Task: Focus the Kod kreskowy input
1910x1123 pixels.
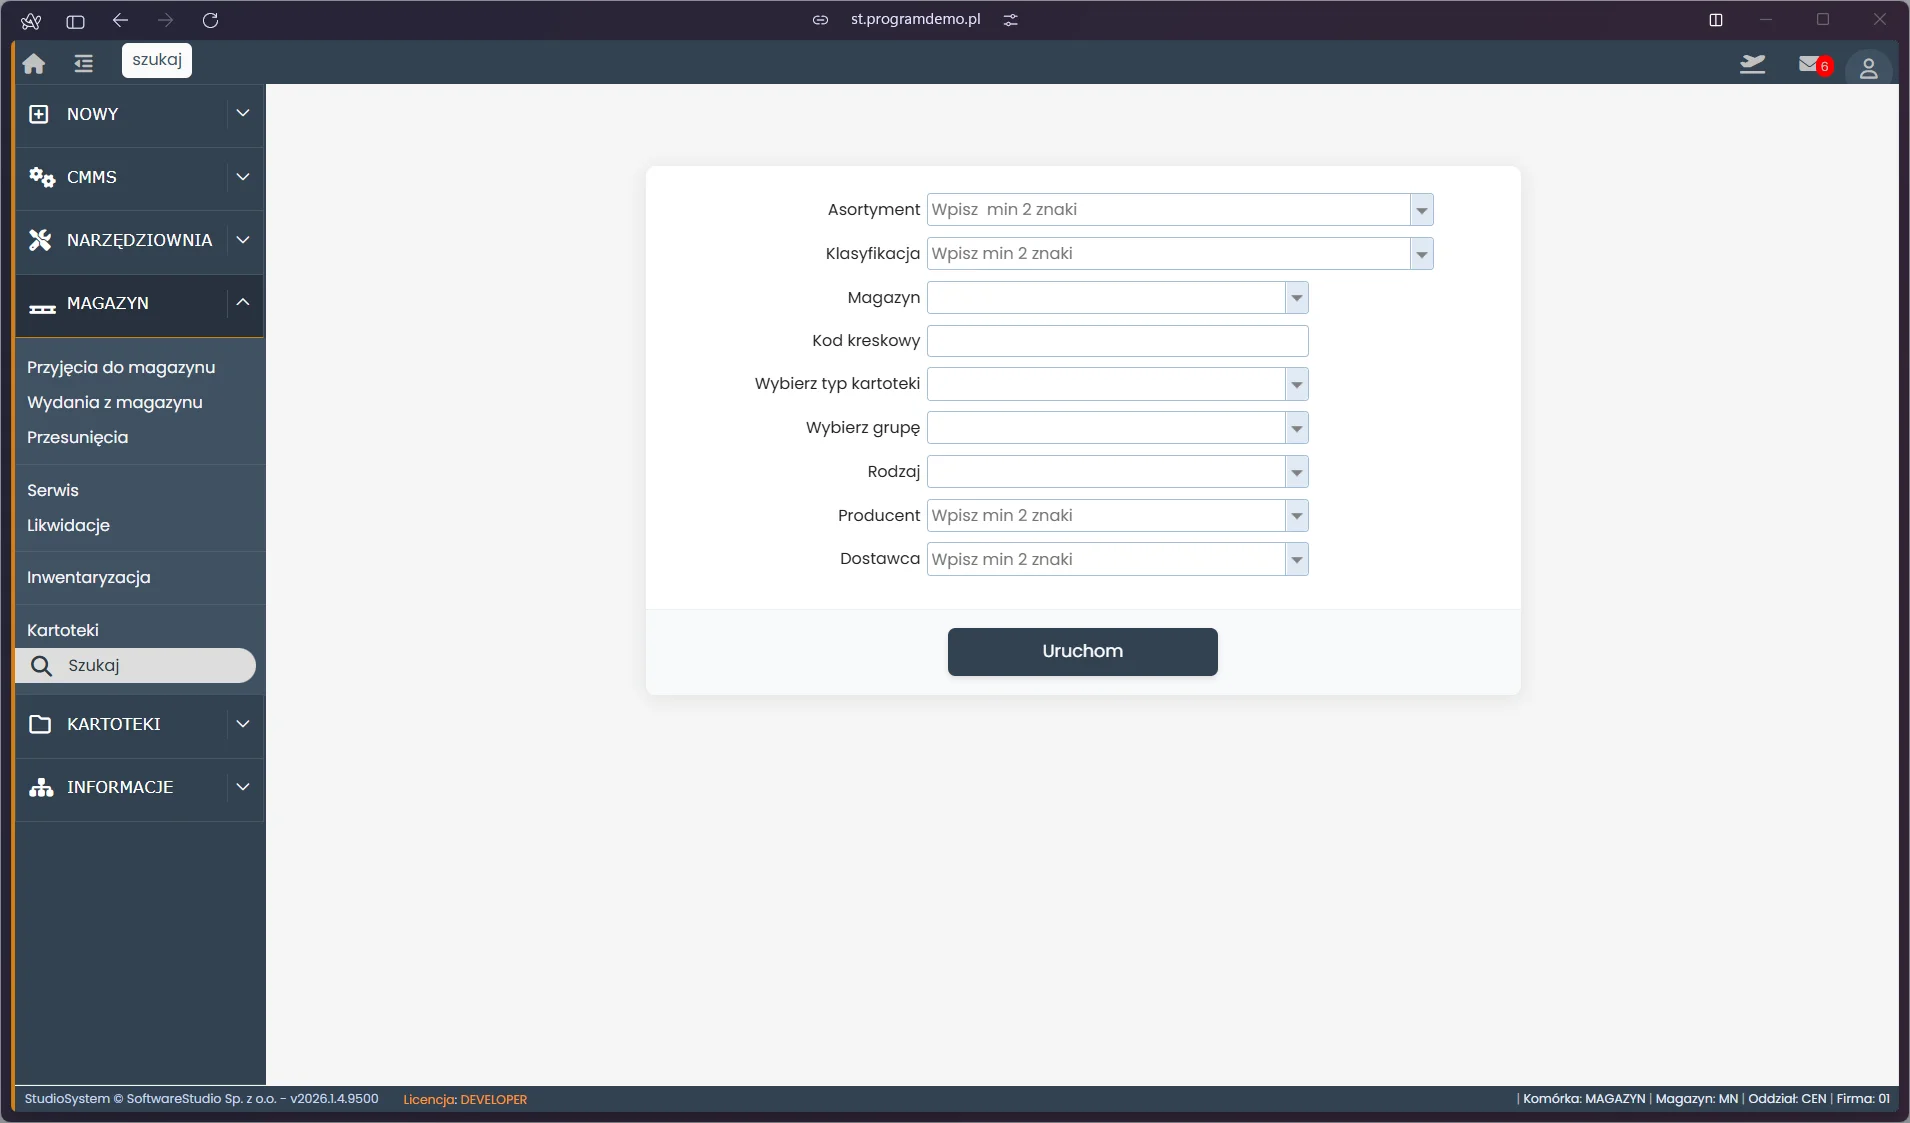Action: pyautogui.click(x=1117, y=341)
